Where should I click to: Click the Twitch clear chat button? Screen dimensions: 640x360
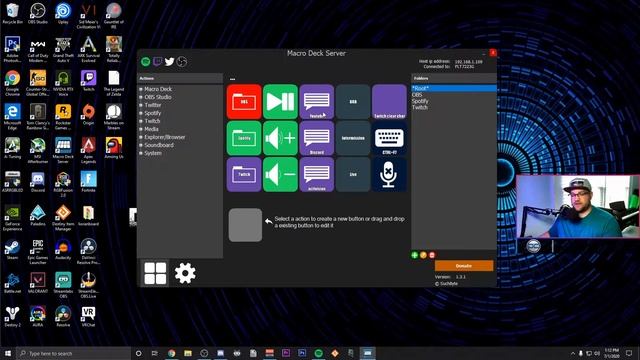389,102
